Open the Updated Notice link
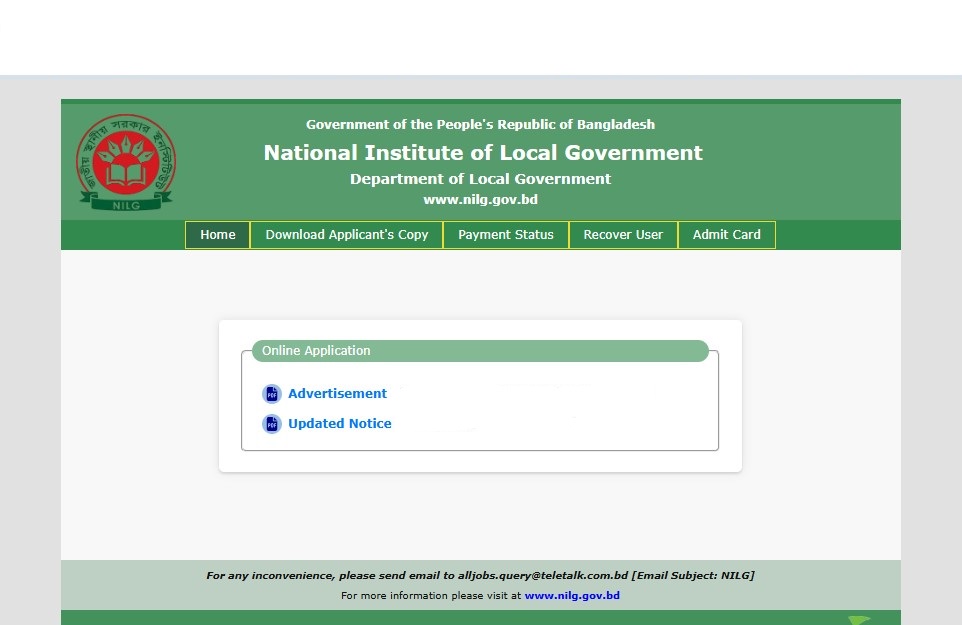The height and width of the screenshot is (625, 962). pos(339,424)
